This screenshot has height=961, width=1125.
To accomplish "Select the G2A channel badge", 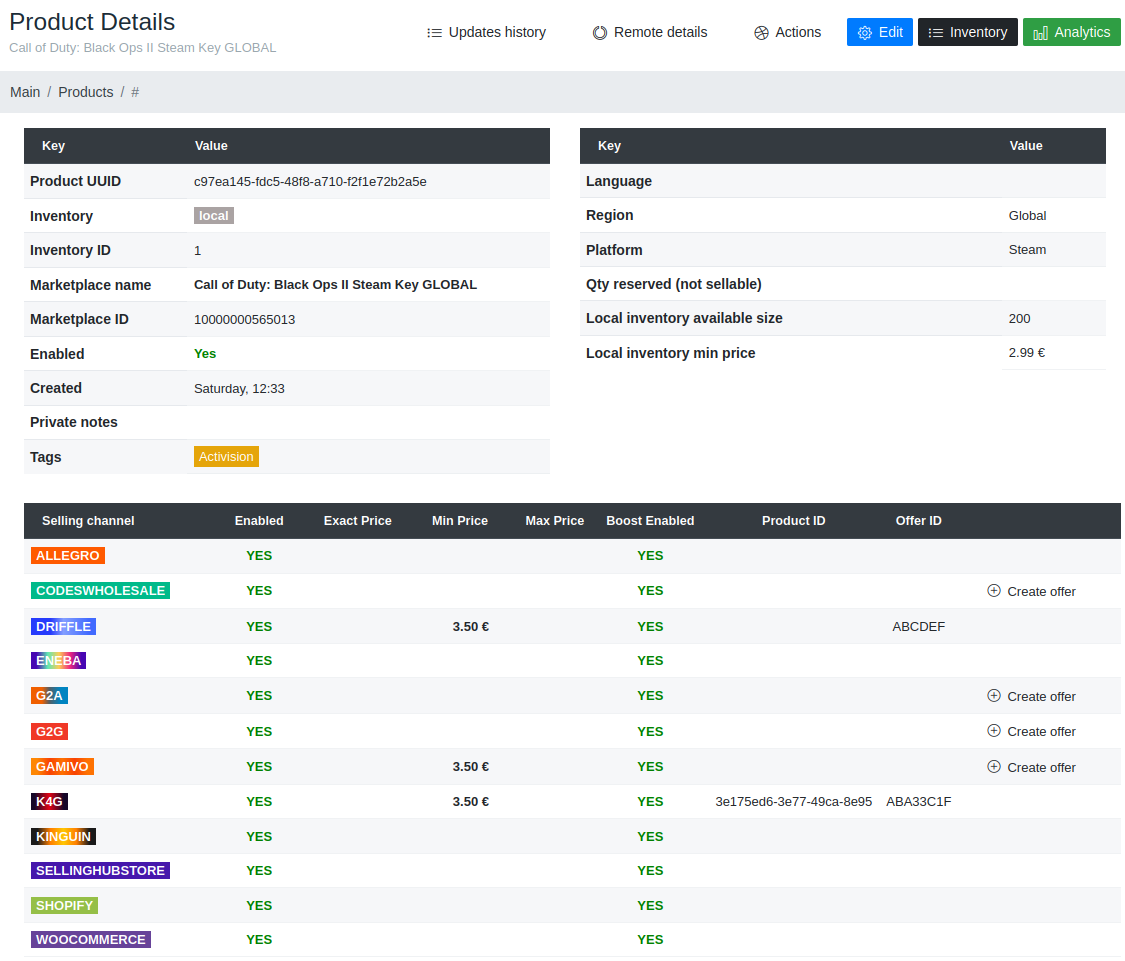I will coord(50,695).
